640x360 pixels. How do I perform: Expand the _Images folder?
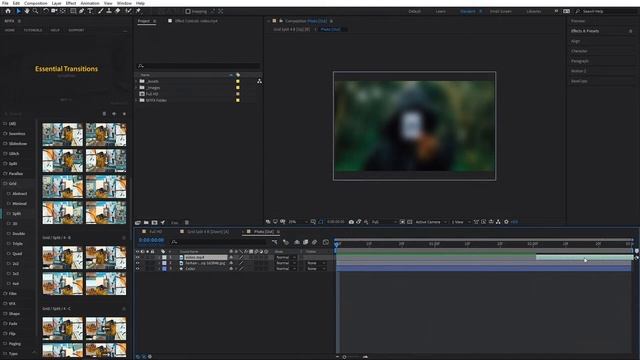pyautogui.click(x=137, y=87)
